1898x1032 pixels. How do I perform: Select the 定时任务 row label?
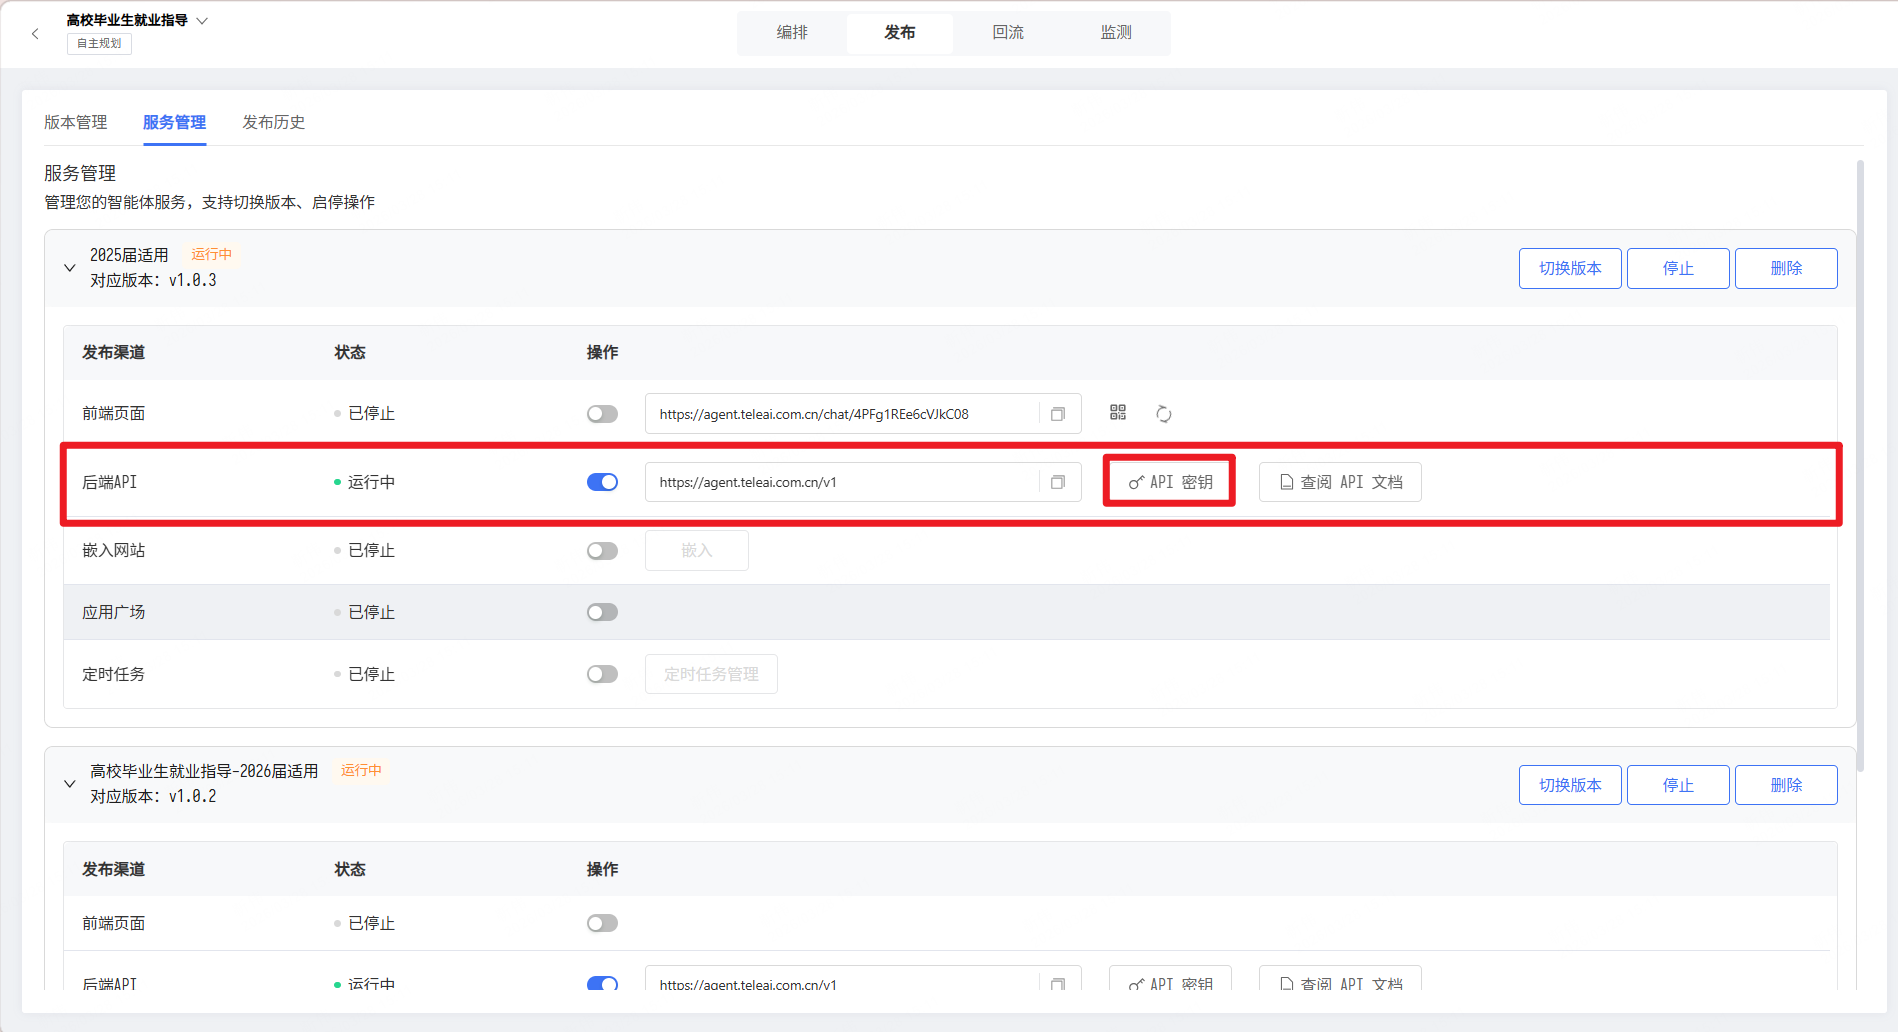113,674
